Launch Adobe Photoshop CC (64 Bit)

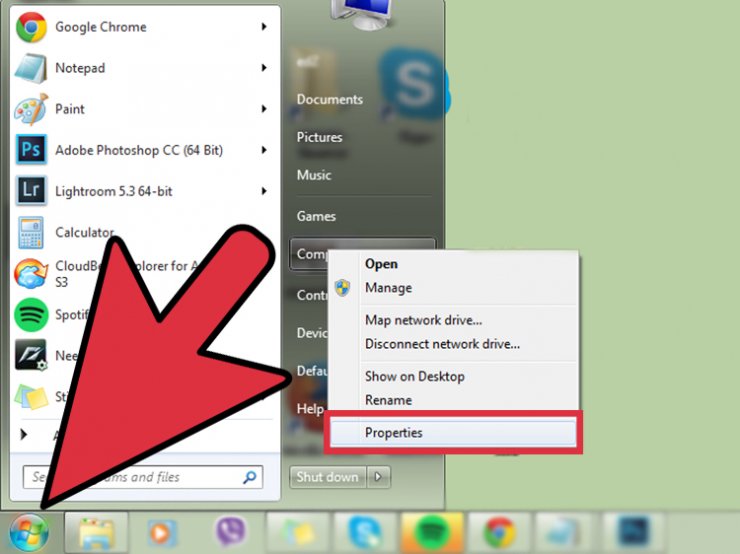click(138, 150)
